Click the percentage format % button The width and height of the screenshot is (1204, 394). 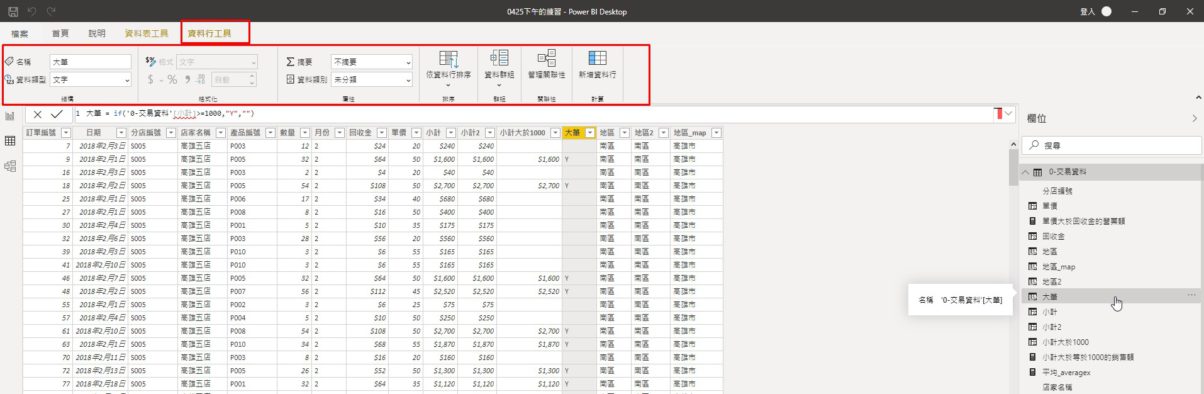coord(172,79)
